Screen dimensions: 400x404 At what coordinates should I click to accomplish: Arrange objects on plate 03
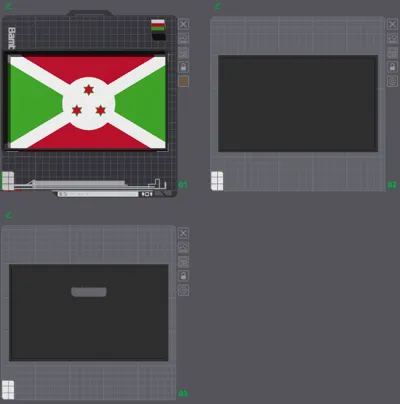[183, 262]
